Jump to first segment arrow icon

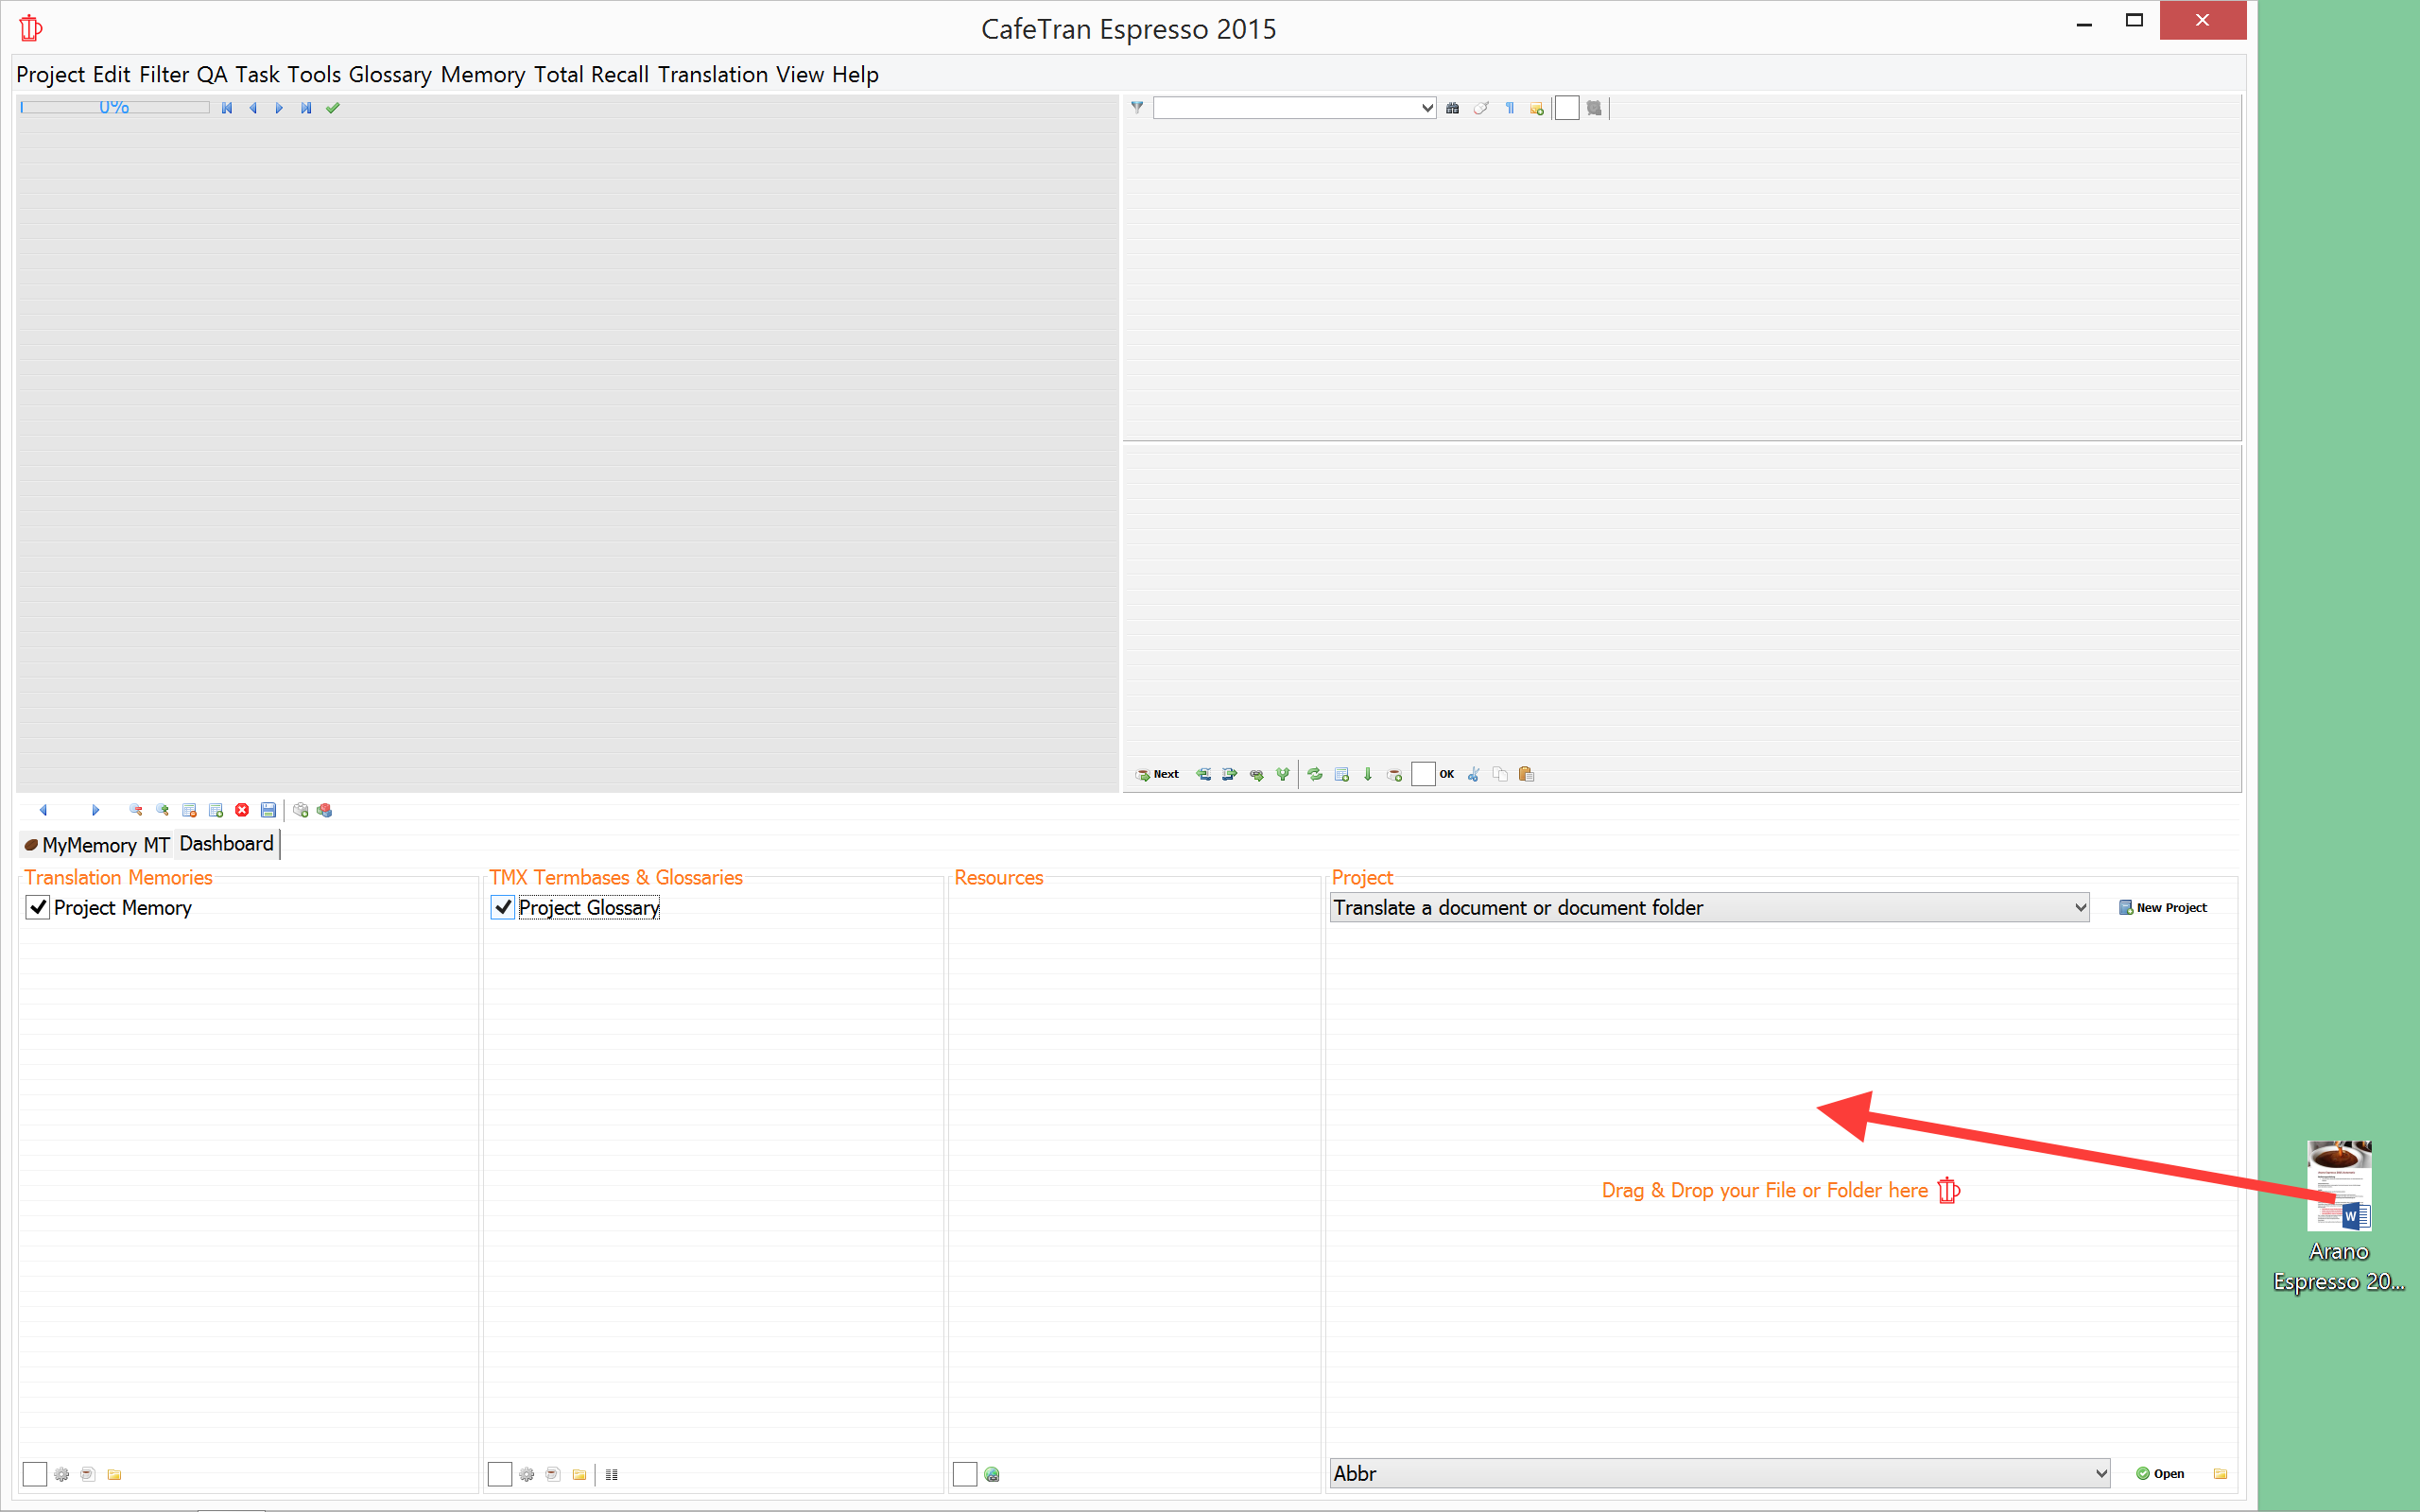pos(227,108)
